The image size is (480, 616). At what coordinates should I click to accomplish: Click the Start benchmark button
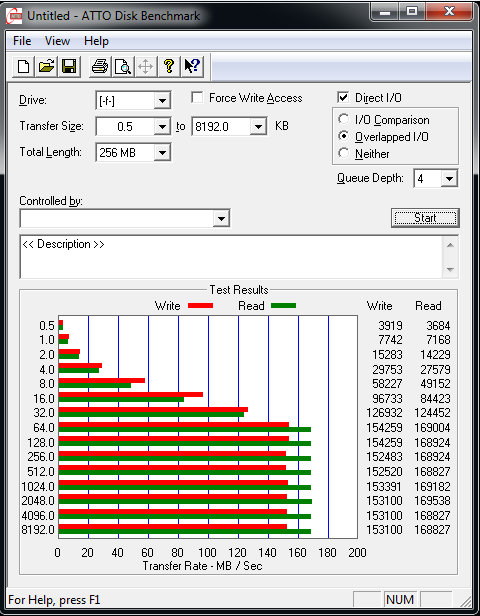(425, 218)
